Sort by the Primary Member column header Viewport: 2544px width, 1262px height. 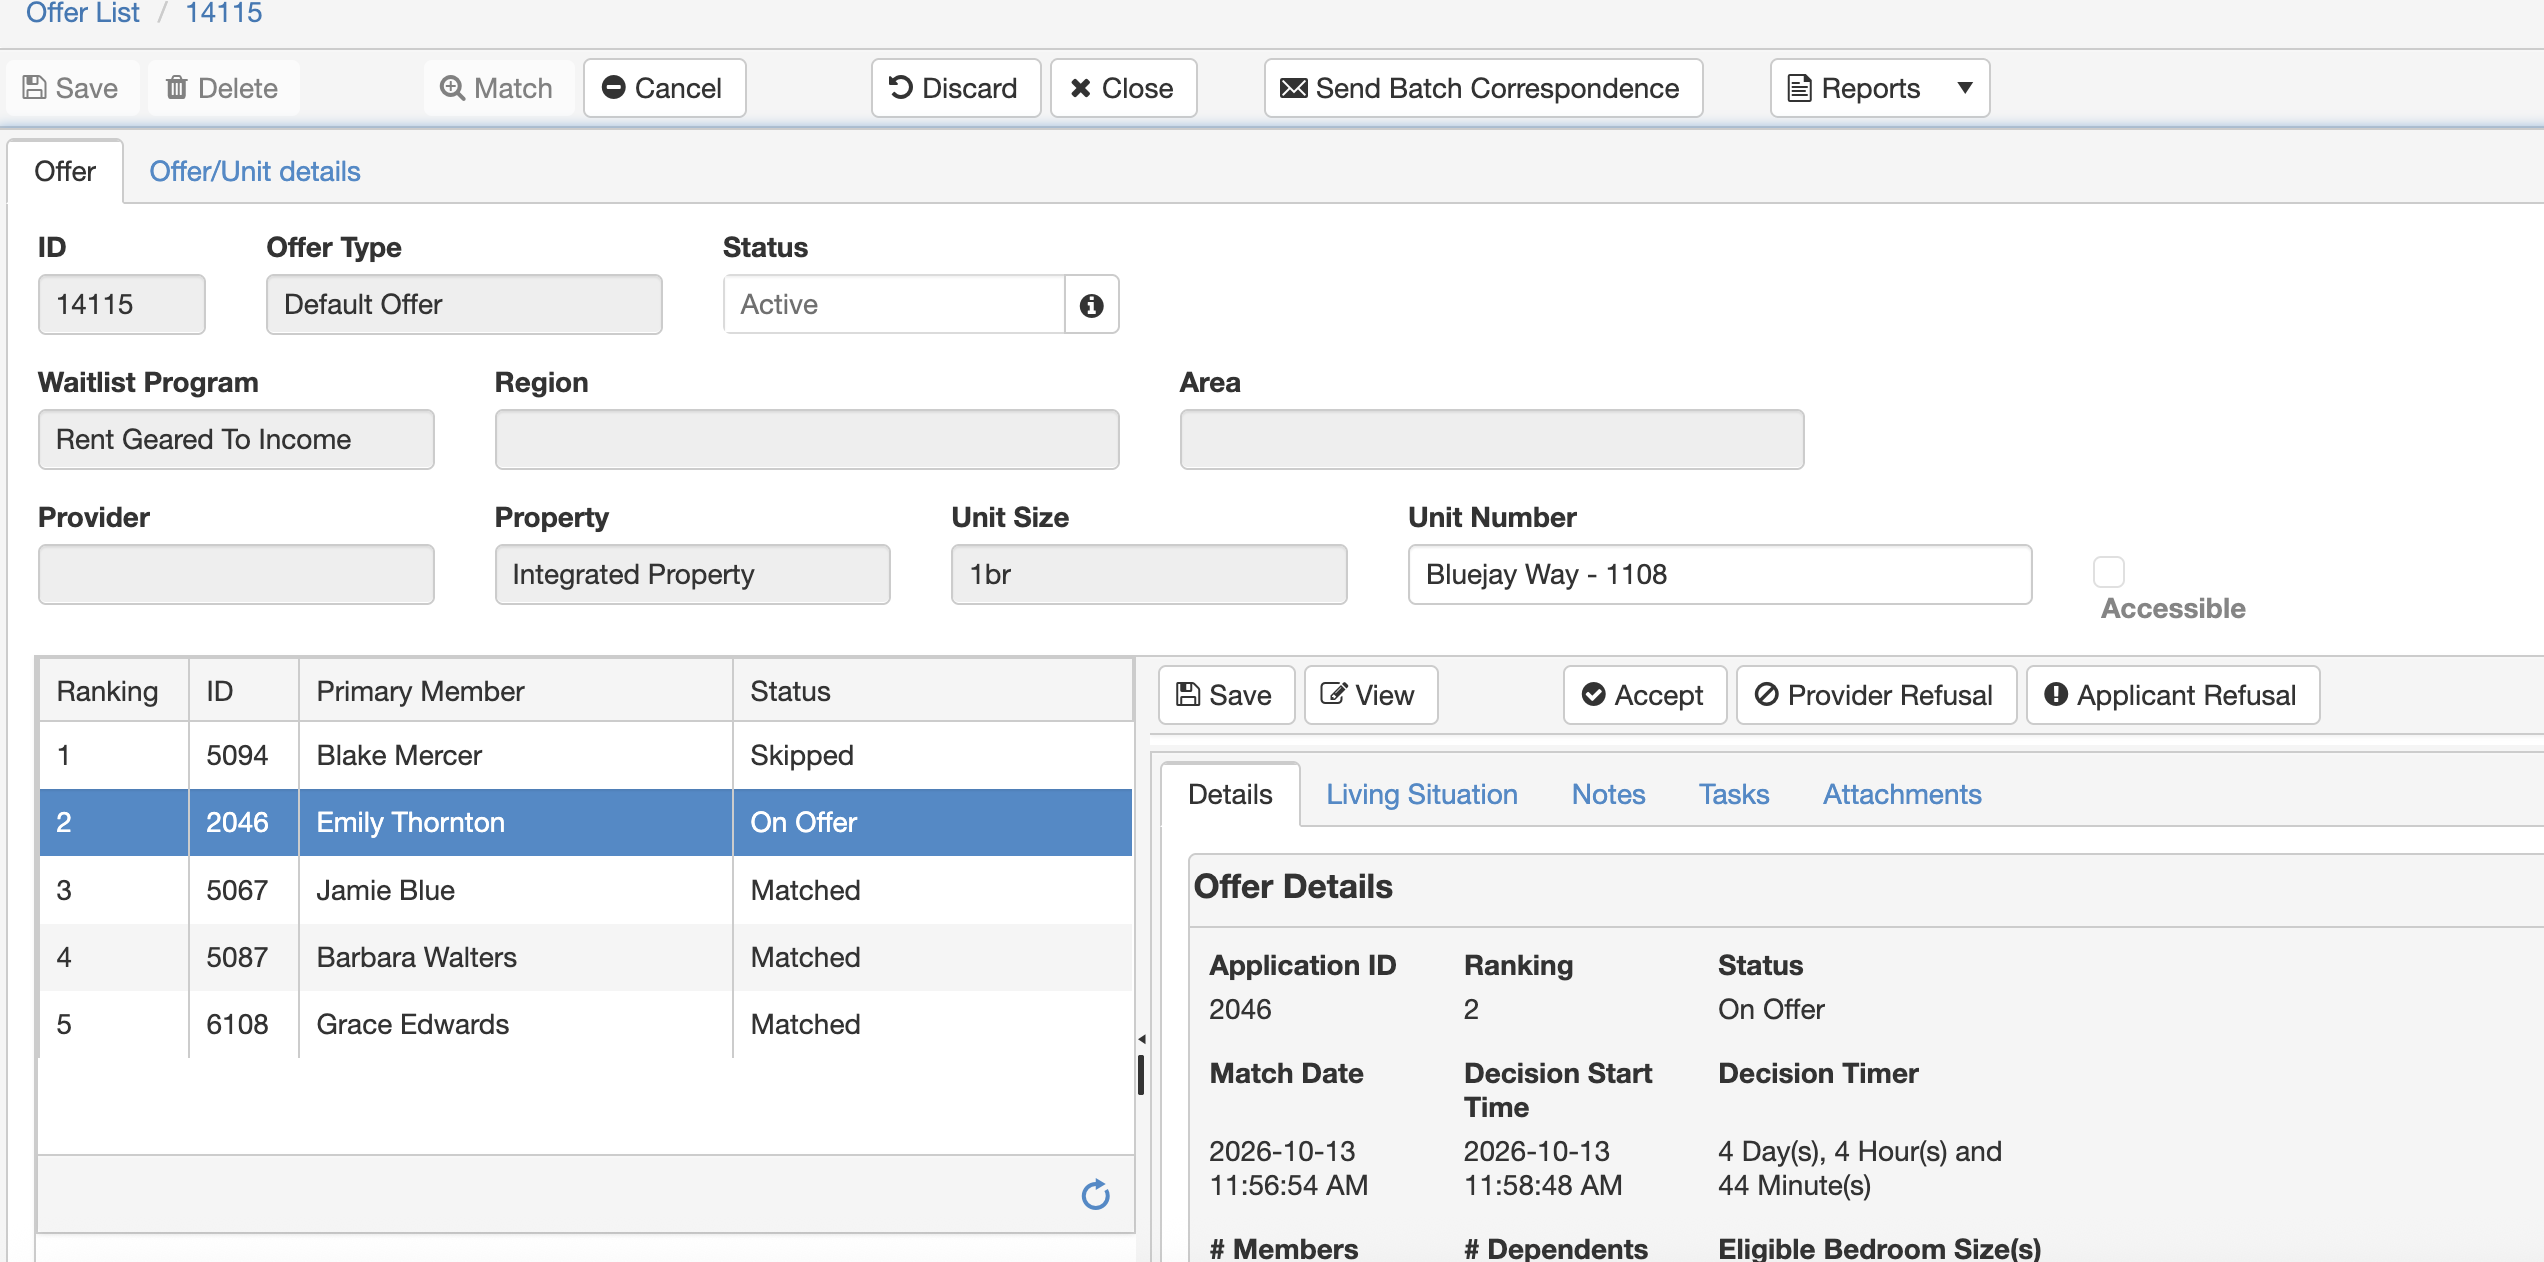tap(515, 691)
